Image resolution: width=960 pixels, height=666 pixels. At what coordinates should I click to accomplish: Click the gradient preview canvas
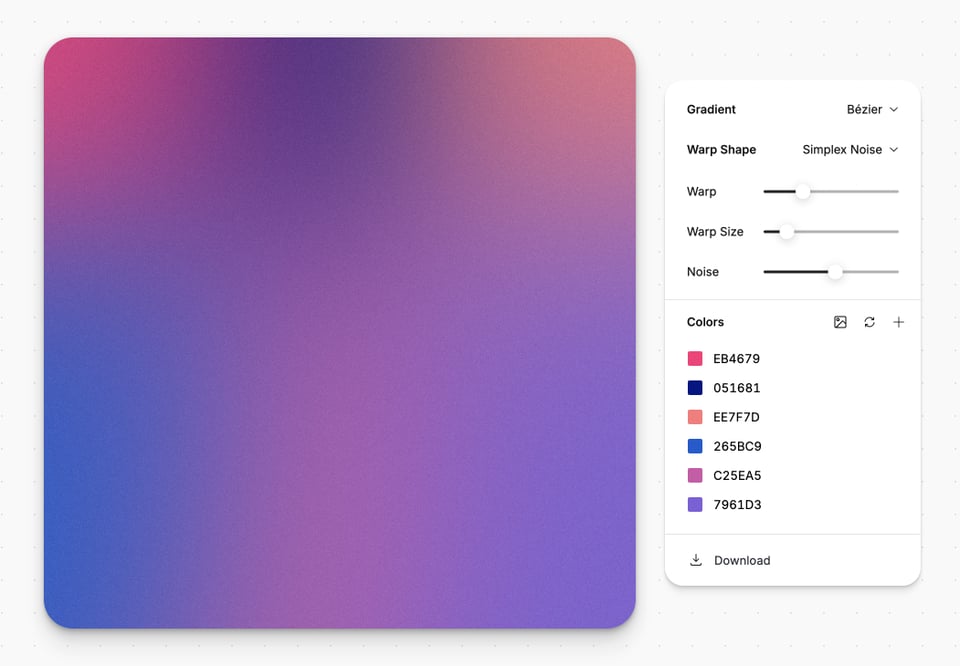340,333
